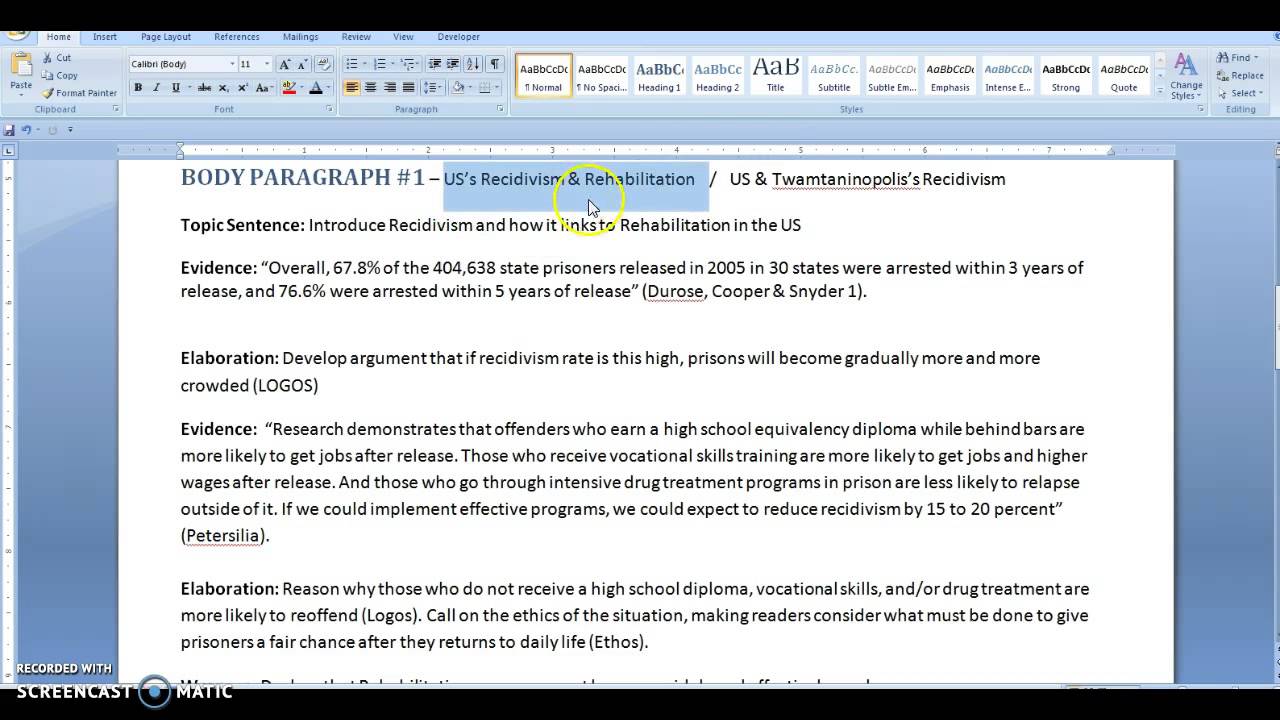Viewport: 1280px width, 720px height.
Task: Open the Clipboard pane launcher
Action: [x=116, y=109]
